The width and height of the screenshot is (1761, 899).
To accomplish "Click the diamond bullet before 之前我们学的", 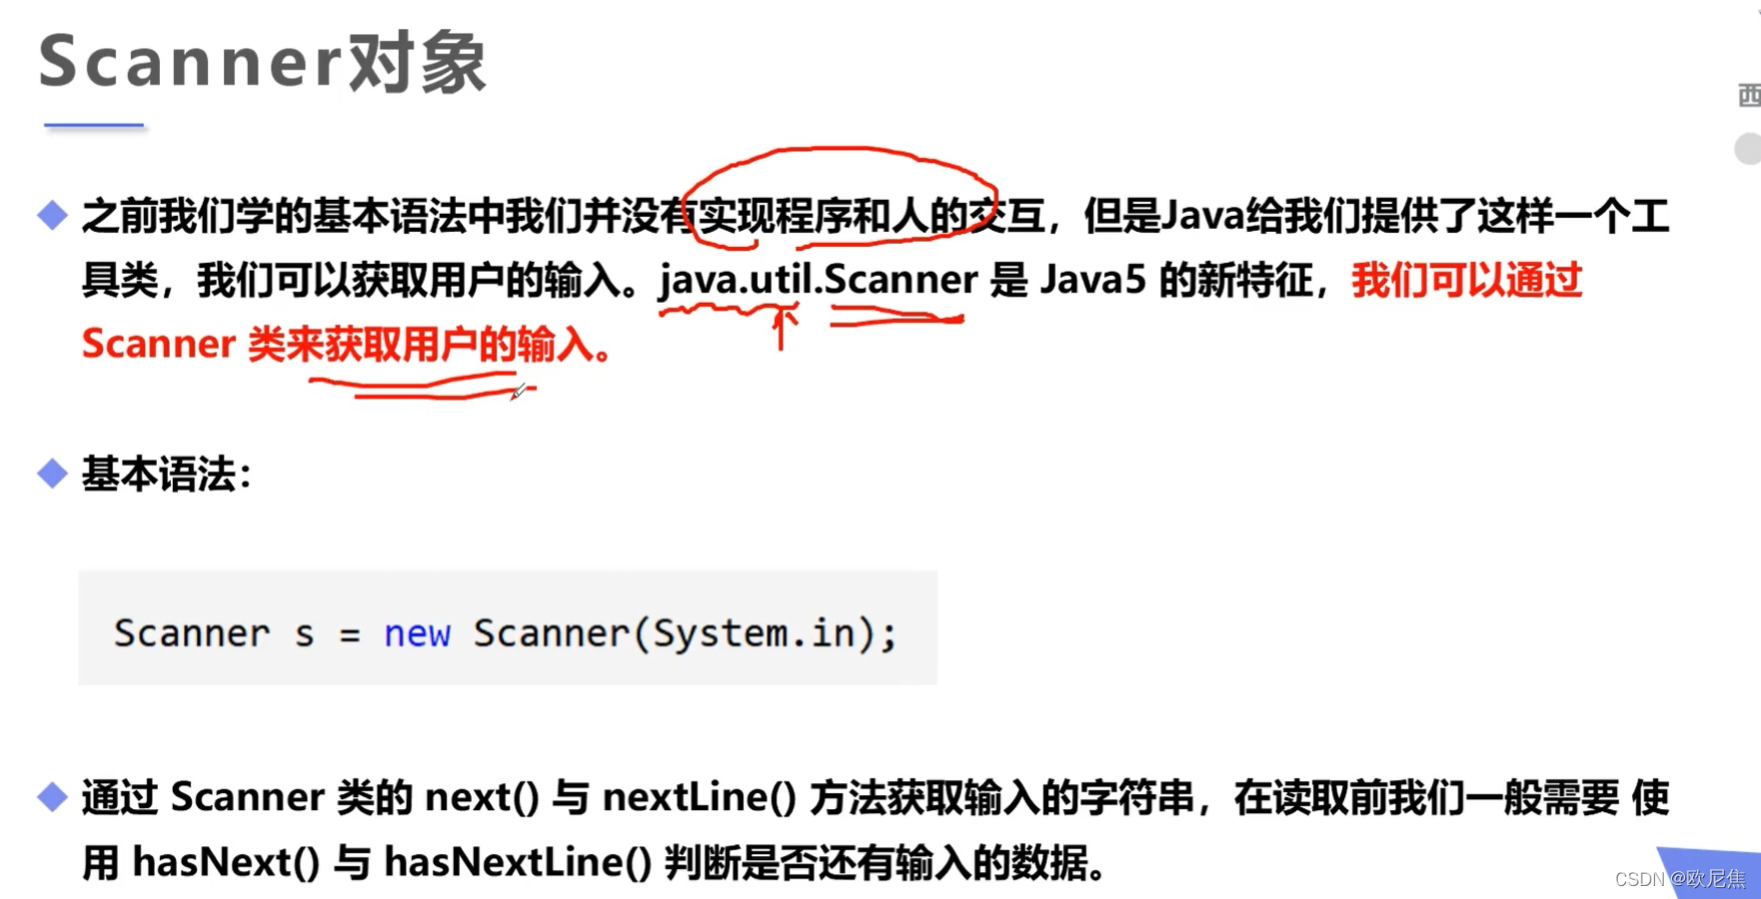I will 52,215.
